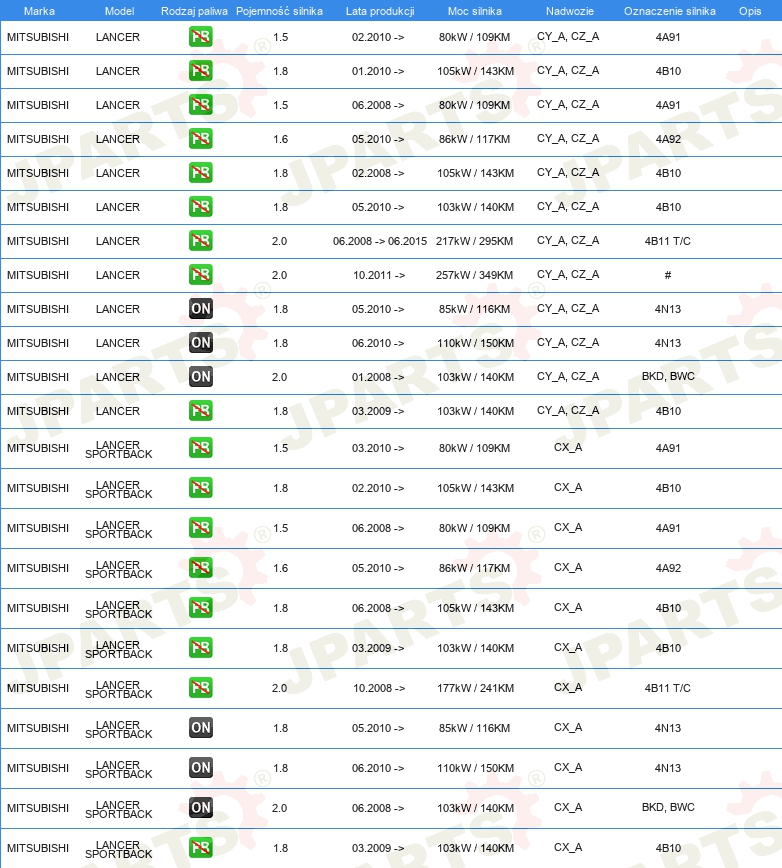
Task: Click 'LANCER SPORTBACK' in the 177kW / 241KM row
Action: coord(118,689)
